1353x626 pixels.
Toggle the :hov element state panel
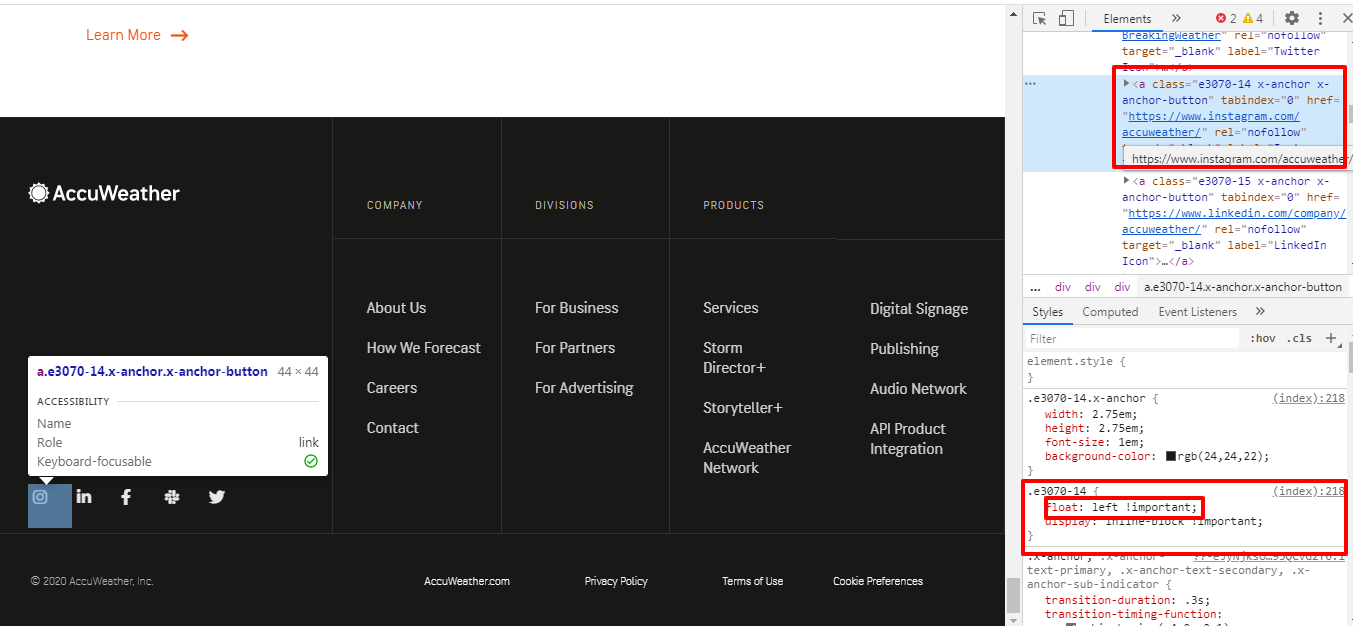point(1262,338)
